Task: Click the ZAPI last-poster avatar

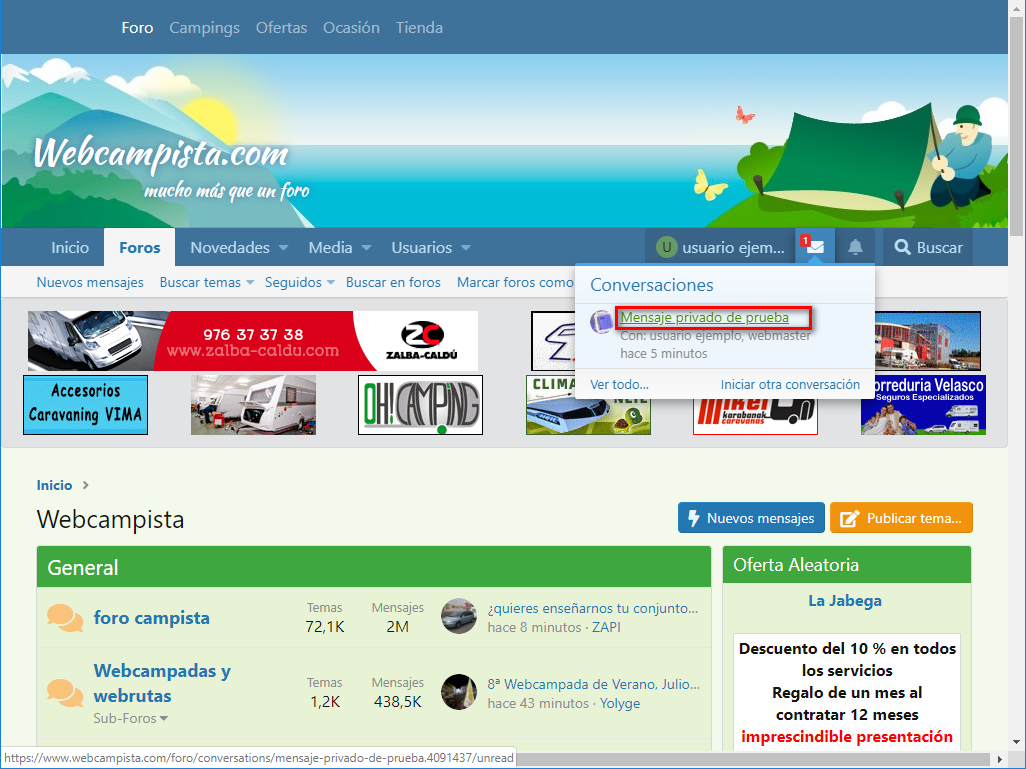Action: pos(459,617)
